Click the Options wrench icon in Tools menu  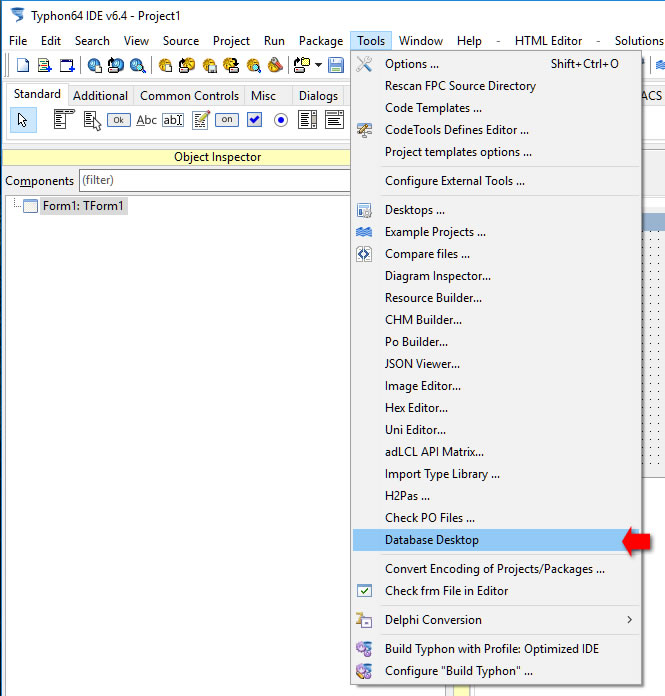coord(364,64)
